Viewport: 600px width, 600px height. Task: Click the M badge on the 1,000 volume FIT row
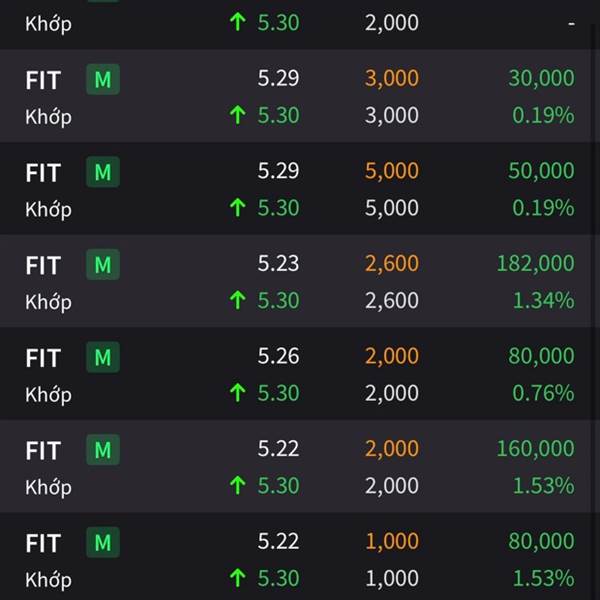click(103, 543)
